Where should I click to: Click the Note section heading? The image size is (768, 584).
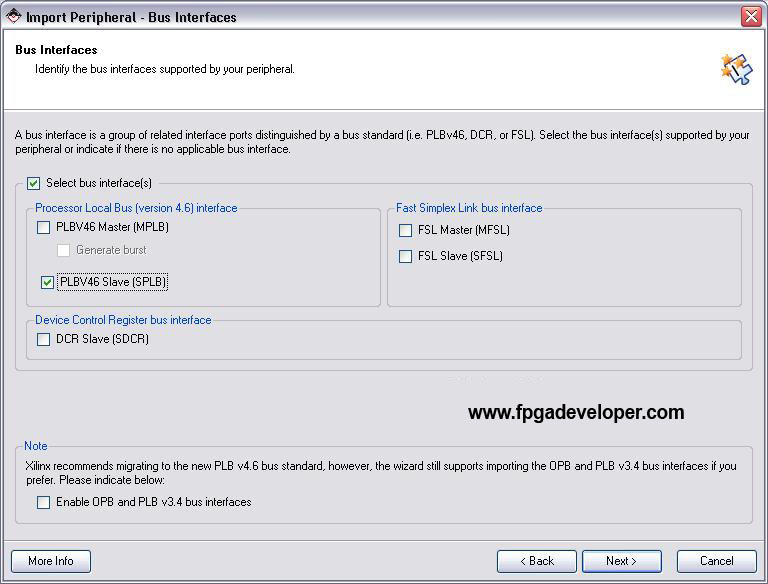[36, 446]
